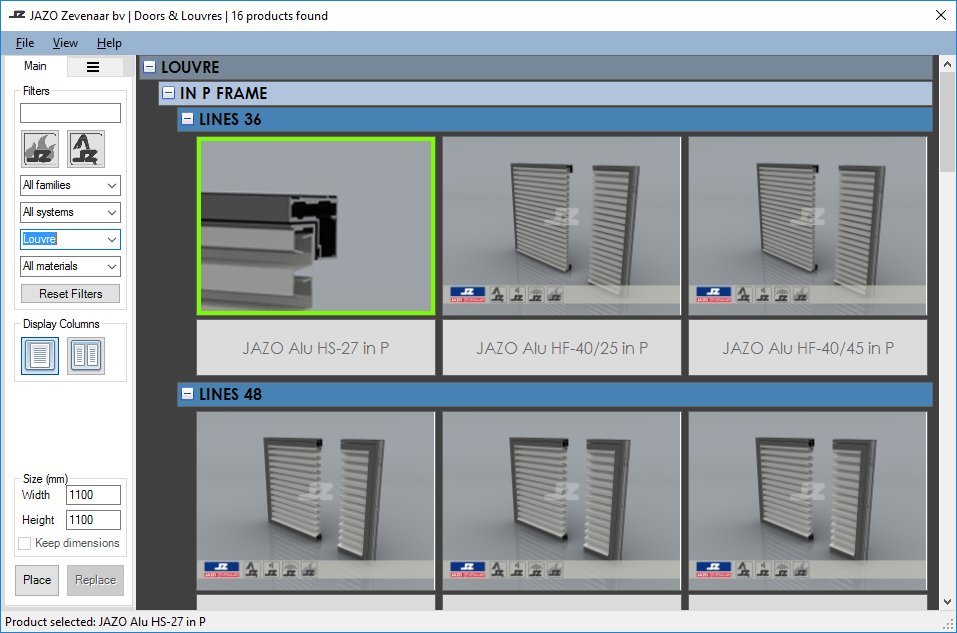Select first louvre thumbnail under LINES 48
Image resolution: width=957 pixels, height=633 pixels.
click(316, 501)
